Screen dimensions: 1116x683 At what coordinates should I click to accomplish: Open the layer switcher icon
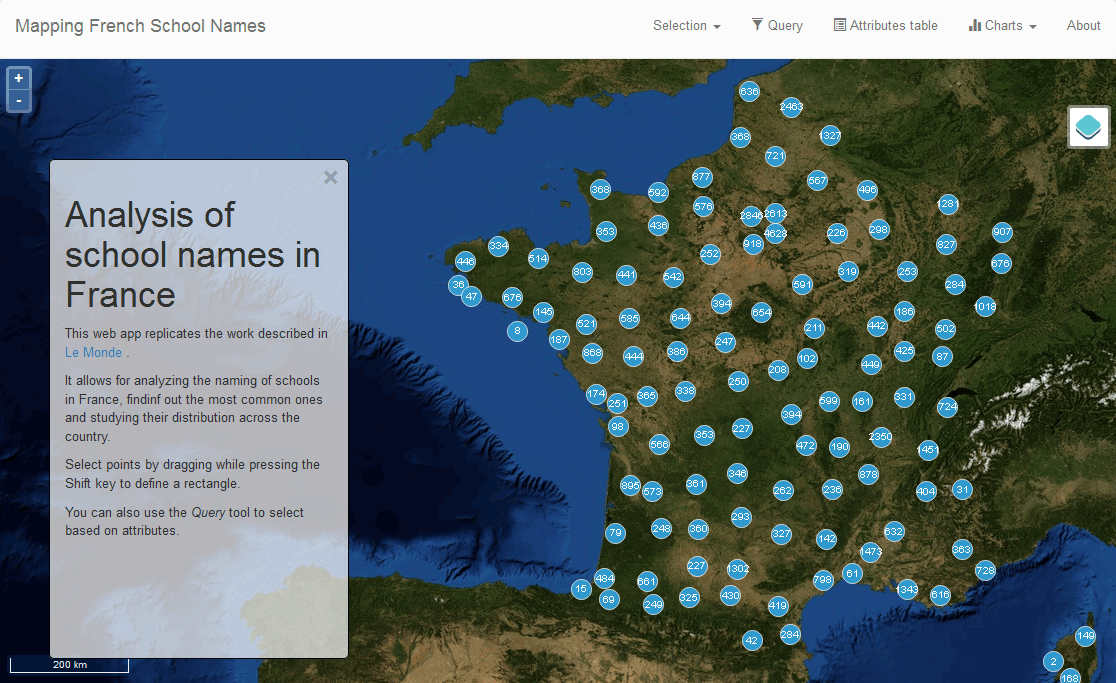pos(1088,127)
